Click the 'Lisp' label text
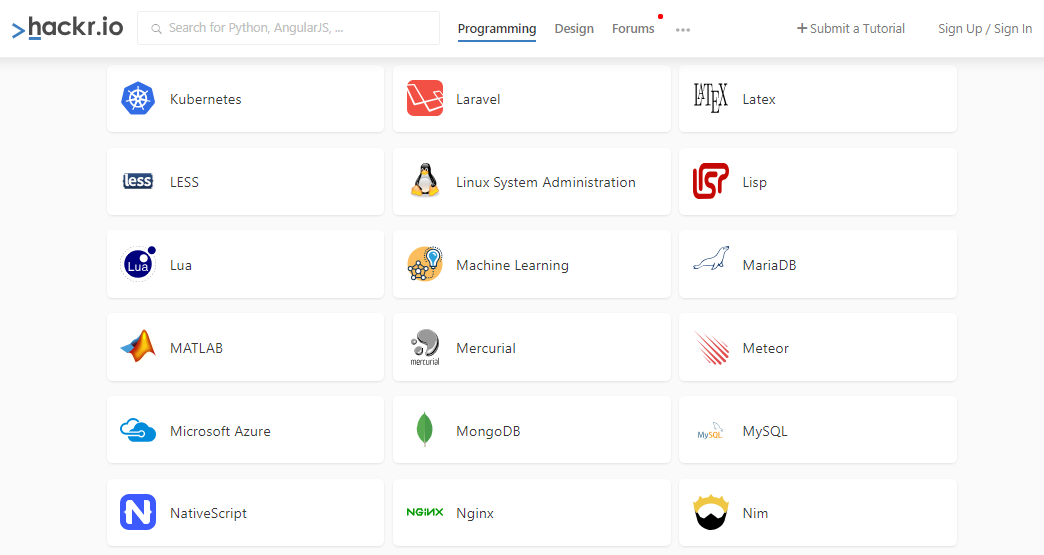Screen dimensions: 1044x555 754,182
